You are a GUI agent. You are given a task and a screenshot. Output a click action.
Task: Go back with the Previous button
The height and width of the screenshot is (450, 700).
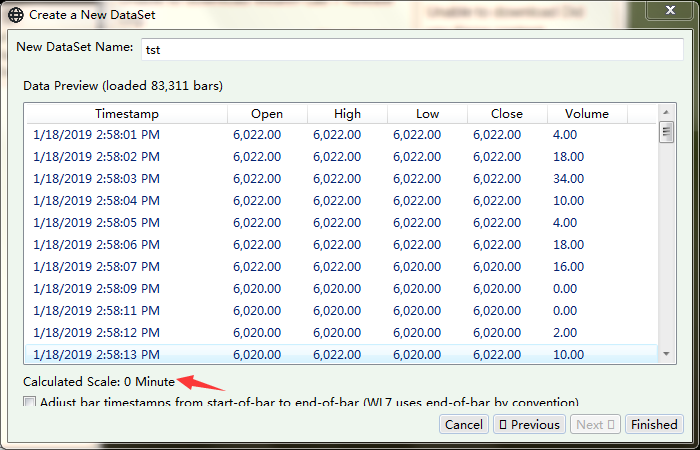[x=529, y=424]
